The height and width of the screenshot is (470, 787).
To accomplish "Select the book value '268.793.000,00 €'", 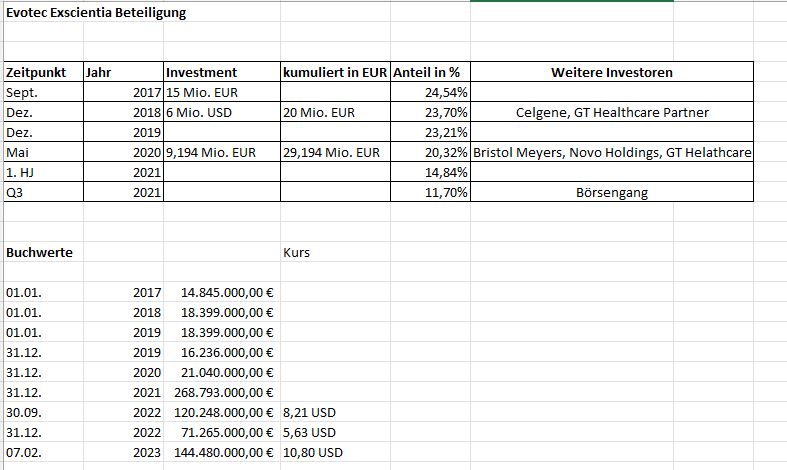I will click(222, 392).
